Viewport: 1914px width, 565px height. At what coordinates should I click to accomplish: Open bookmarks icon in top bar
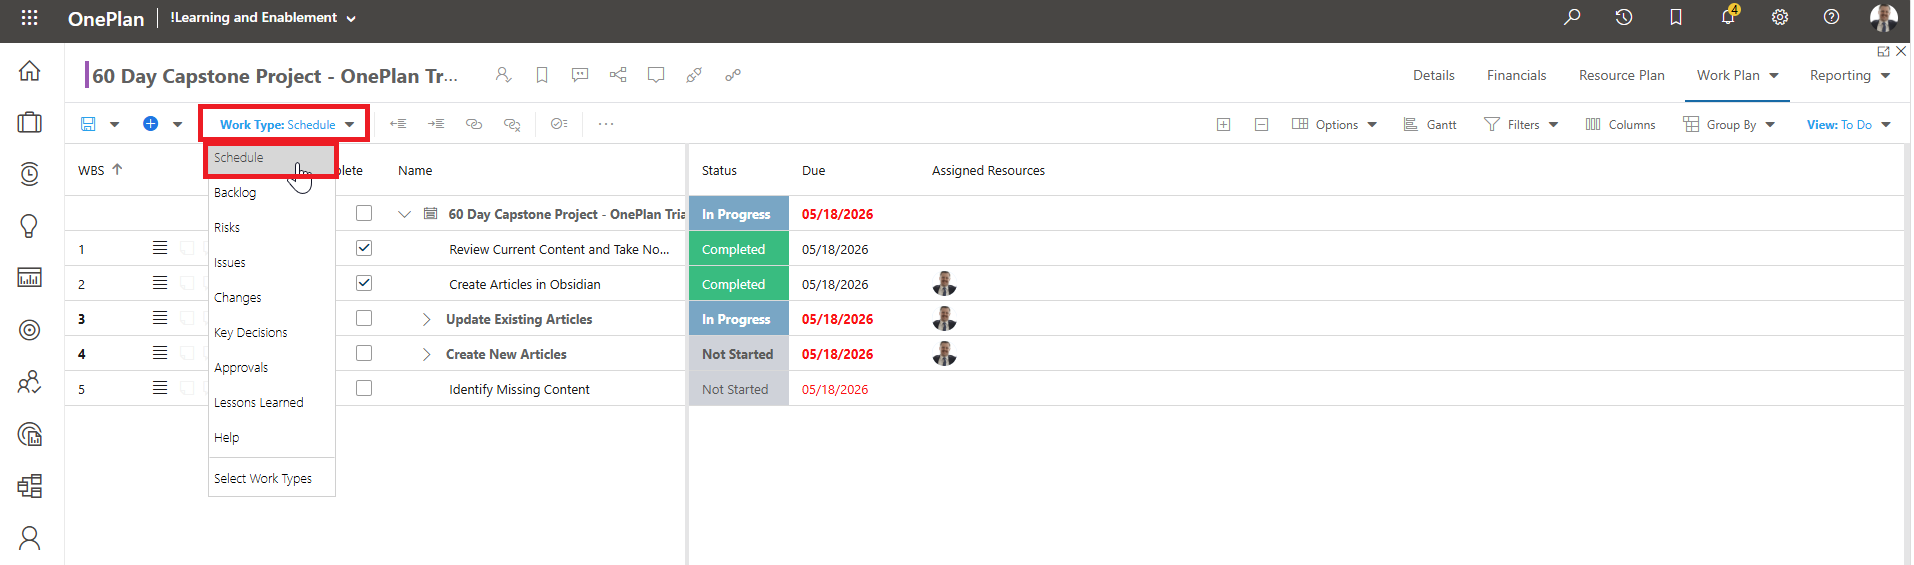1676,17
